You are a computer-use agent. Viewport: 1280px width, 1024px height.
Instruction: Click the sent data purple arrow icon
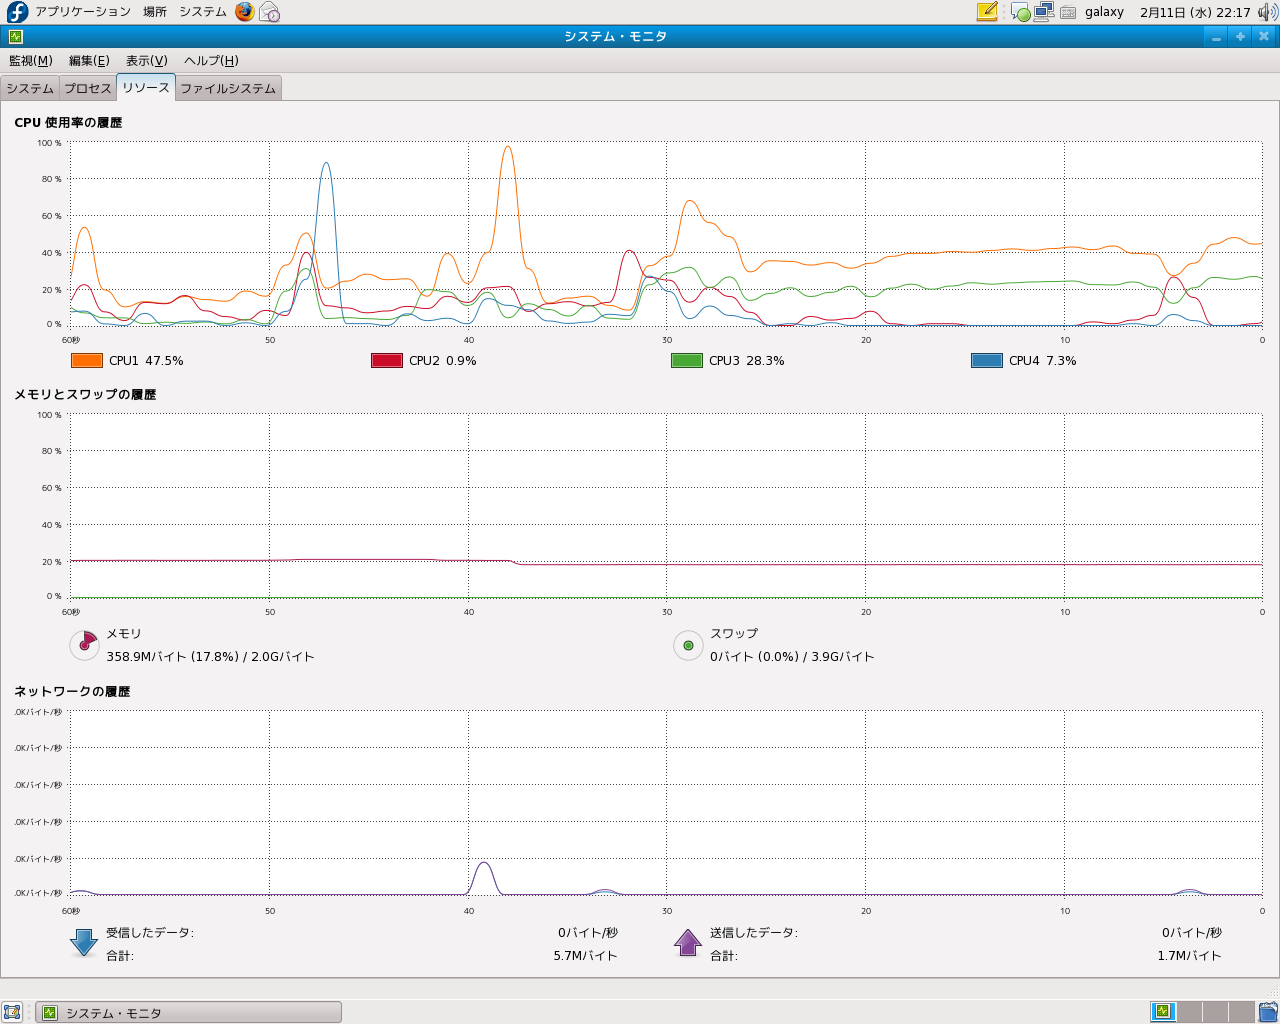(688, 943)
